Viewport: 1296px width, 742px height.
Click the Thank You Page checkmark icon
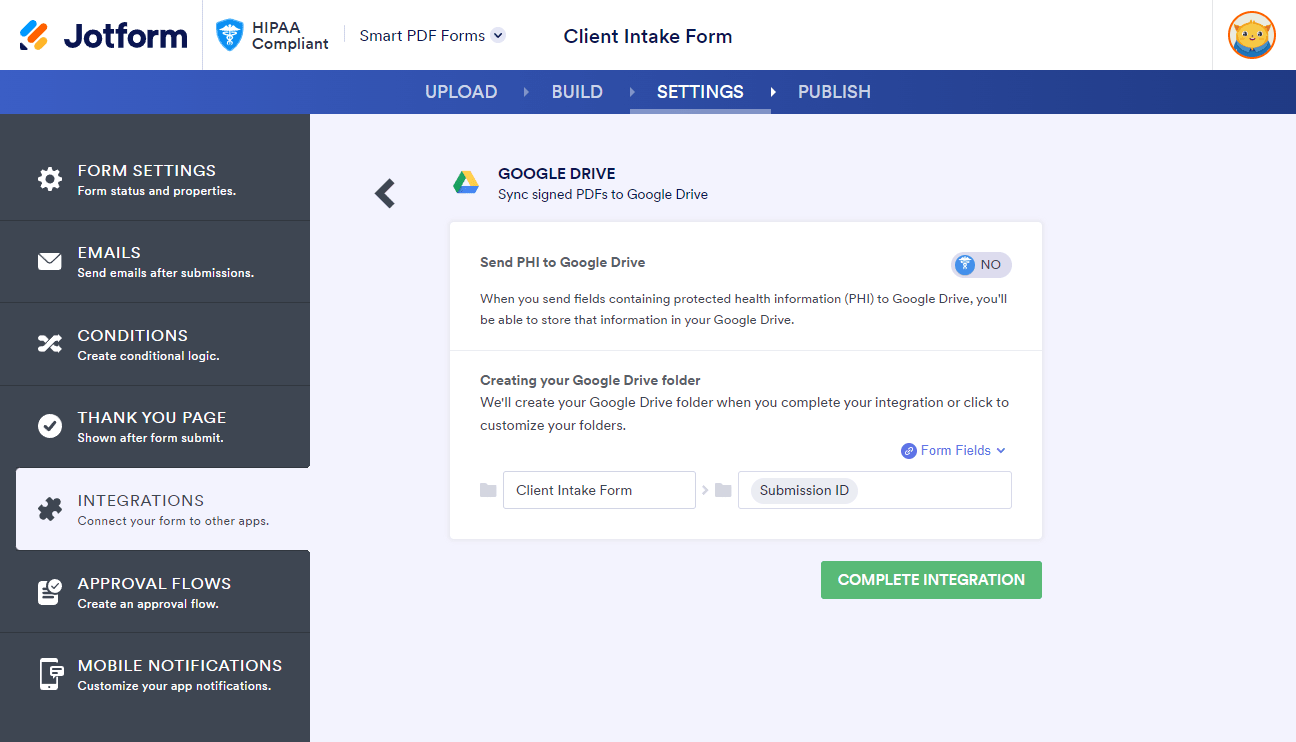tap(49, 426)
